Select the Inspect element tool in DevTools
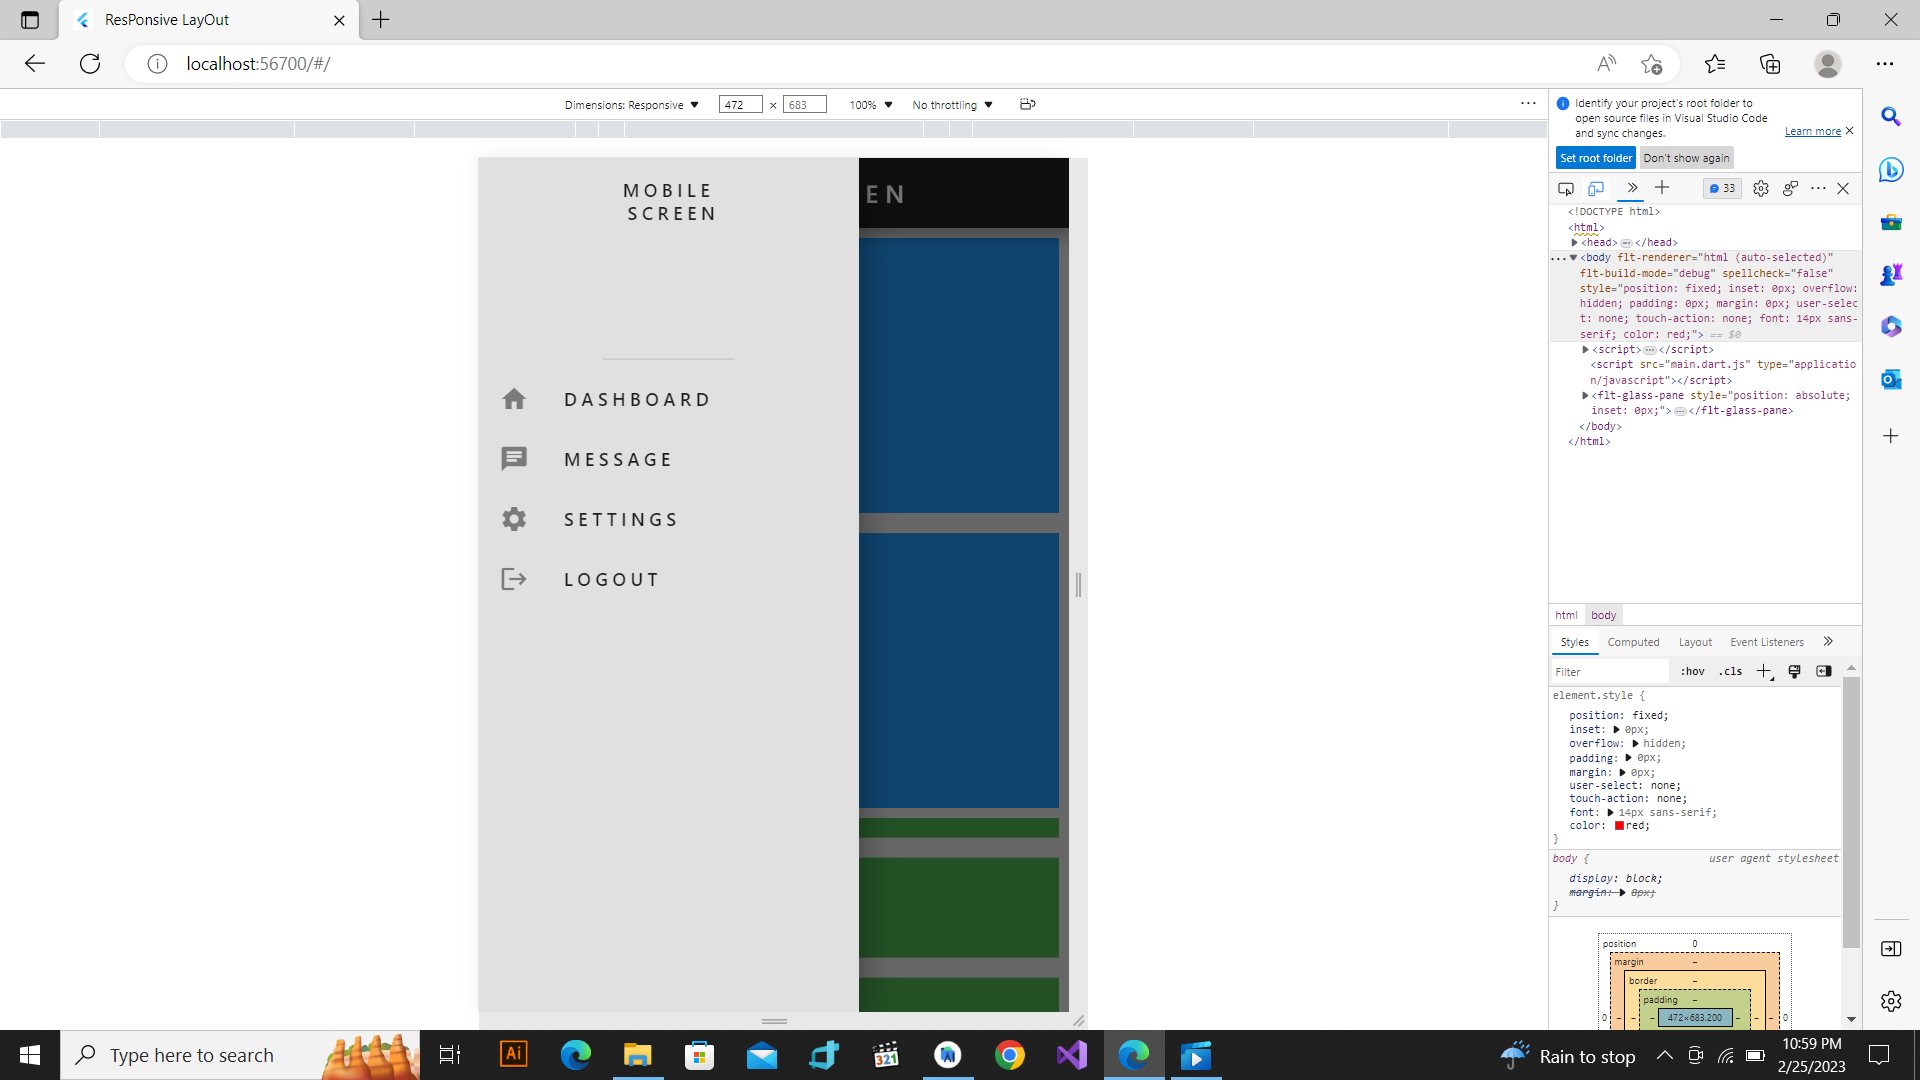The height and width of the screenshot is (1080, 1920). [1565, 188]
